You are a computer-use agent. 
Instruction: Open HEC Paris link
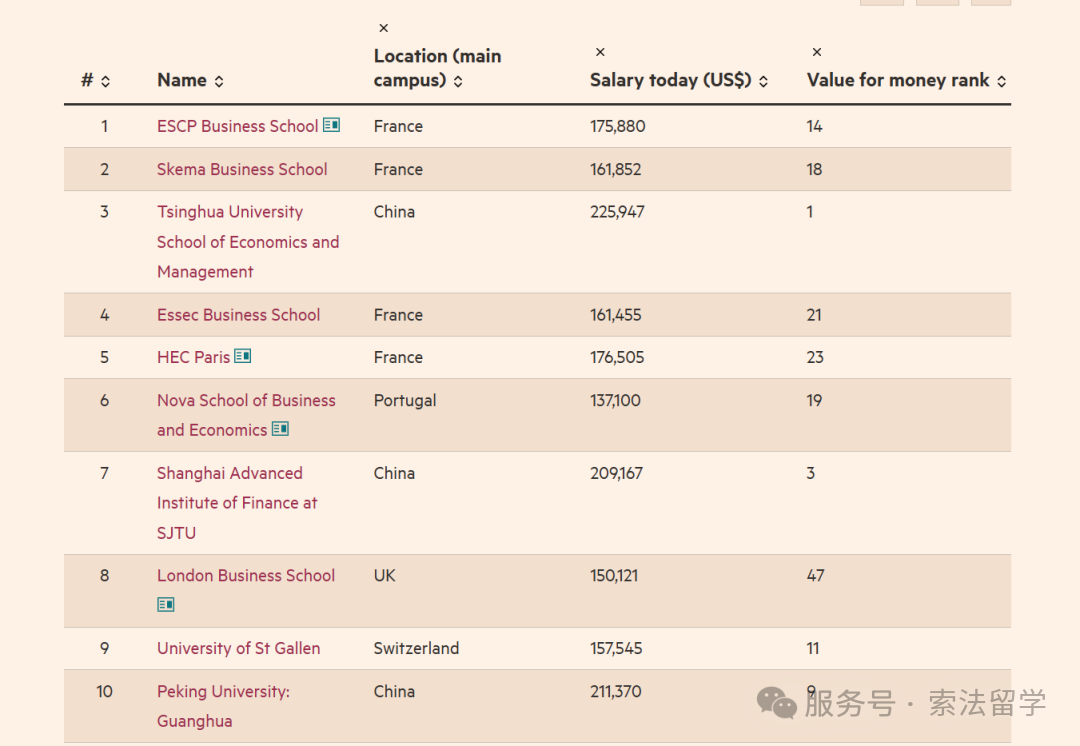point(194,358)
